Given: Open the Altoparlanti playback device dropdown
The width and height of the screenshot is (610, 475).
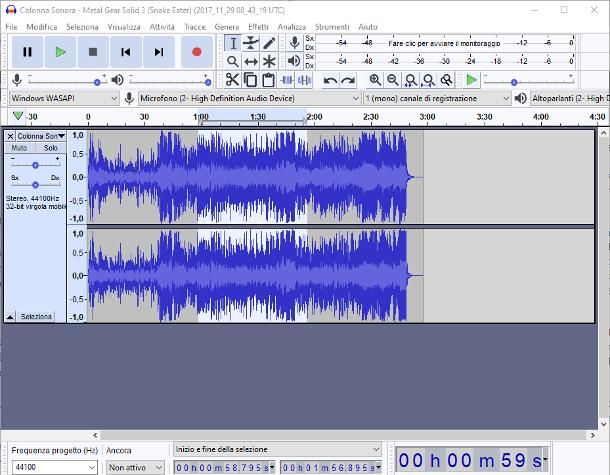Looking at the screenshot, I should pyautogui.click(x=570, y=98).
